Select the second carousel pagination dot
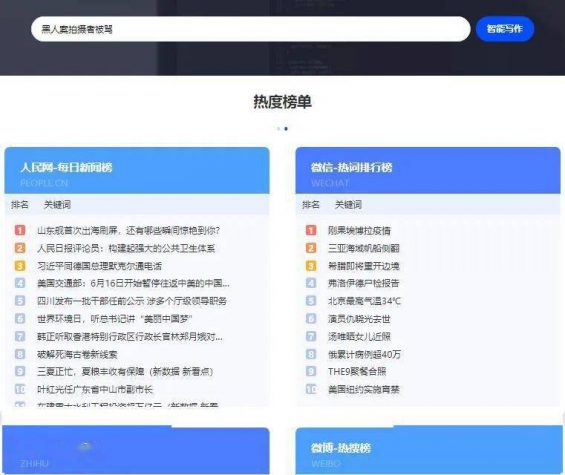565x475 pixels. 286,129
